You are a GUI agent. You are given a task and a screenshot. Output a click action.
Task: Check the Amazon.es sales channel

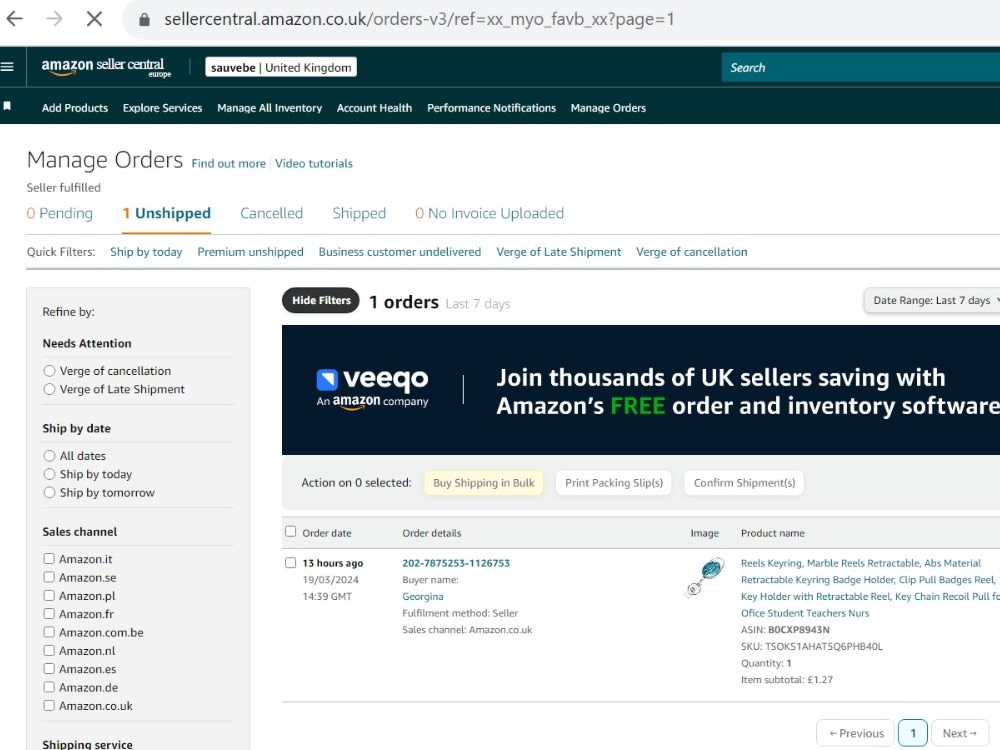coord(49,668)
